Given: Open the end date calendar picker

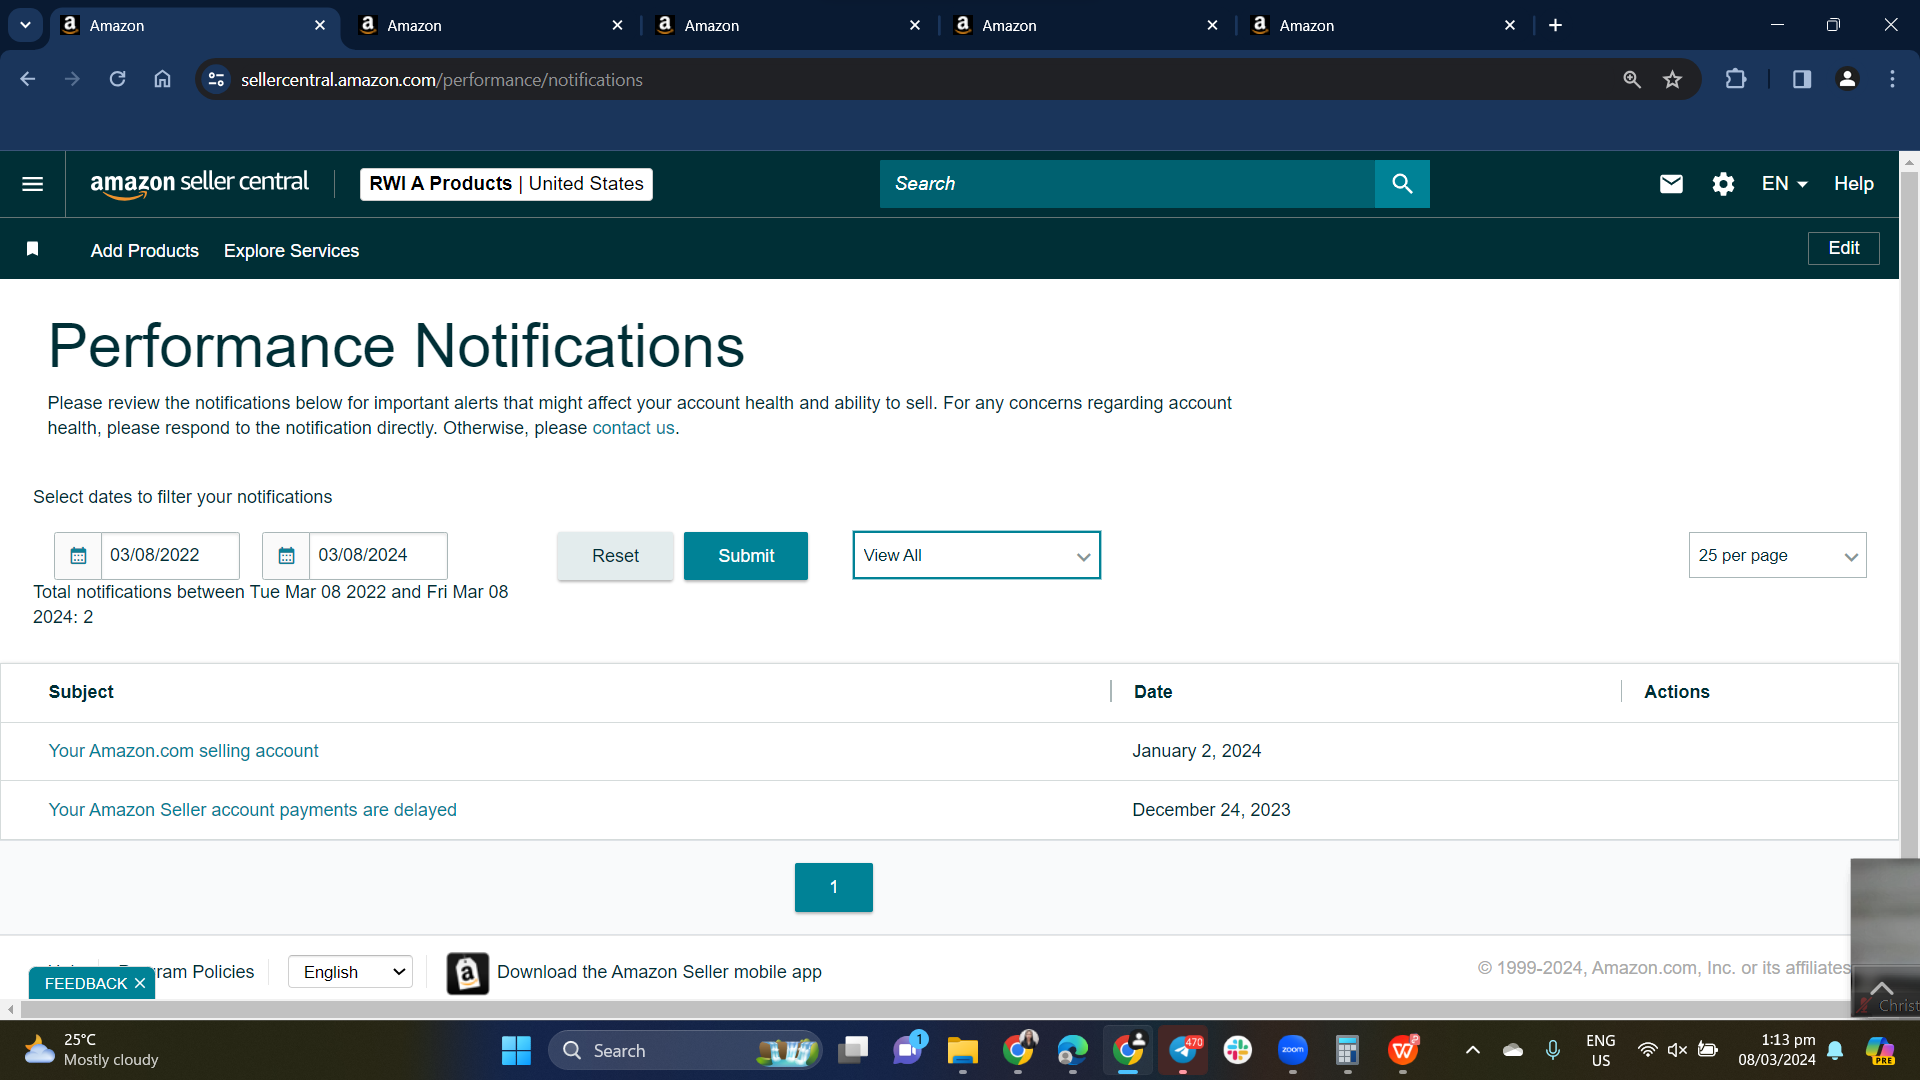Looking at the screenshot, I should tap(286, 556).
